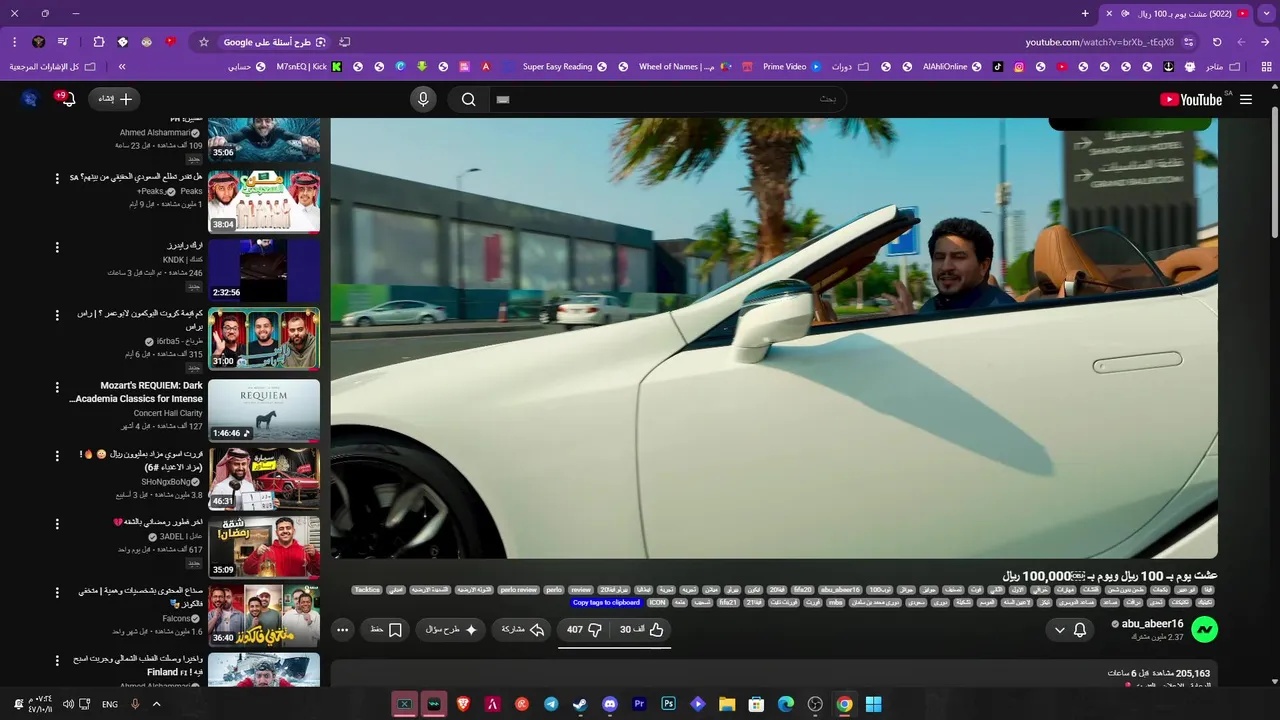Click the 'fifa20' tag chip
1280x720 pixels.
pyautogui.click(x=802, y=590)
